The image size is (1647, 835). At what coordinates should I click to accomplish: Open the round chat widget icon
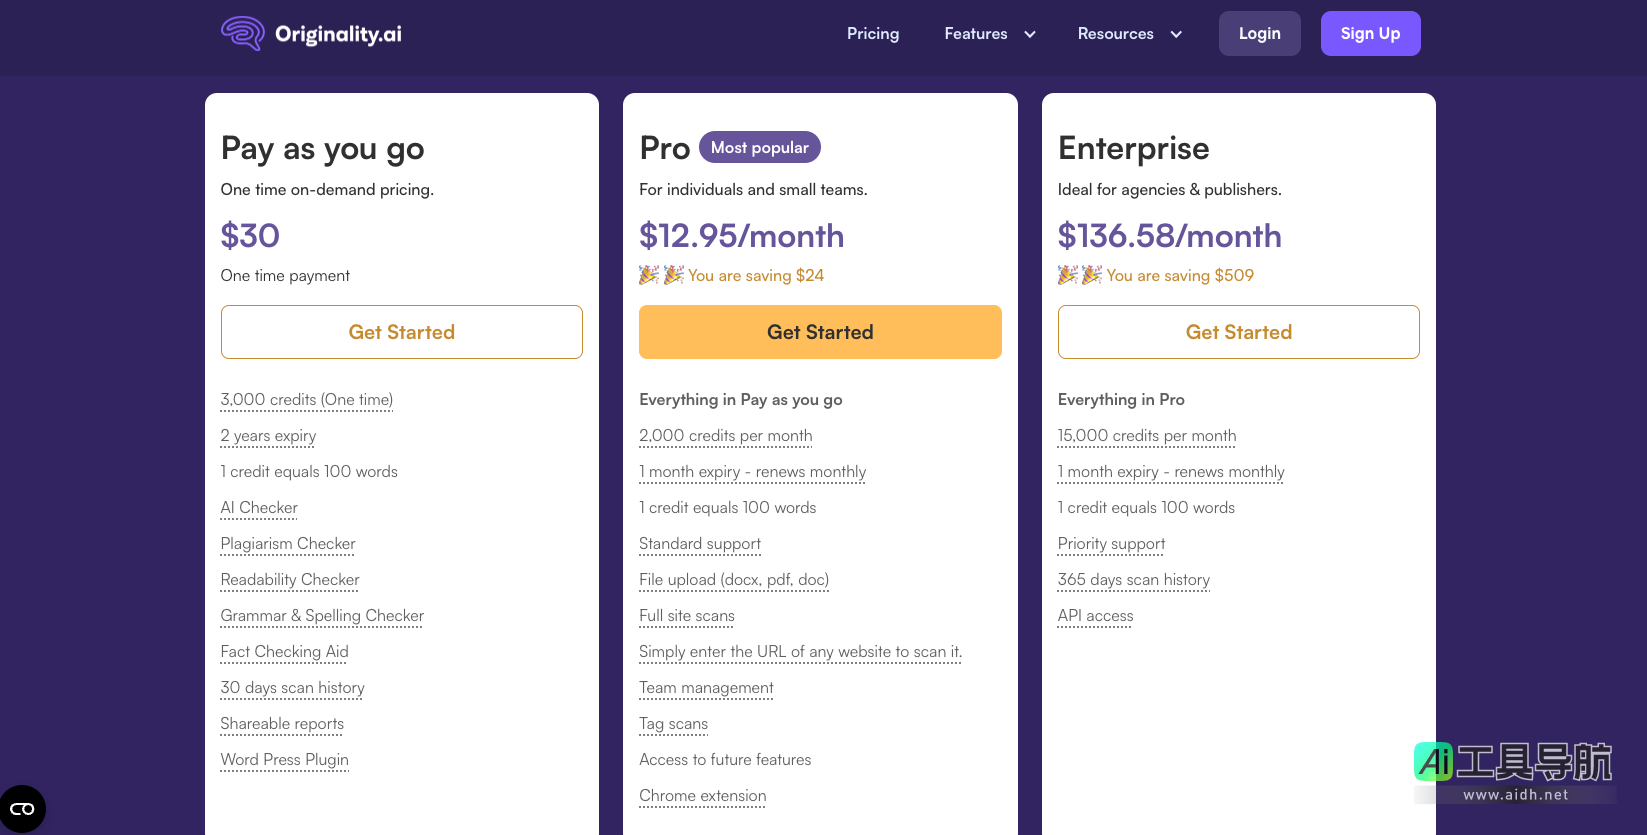click(22, 809)
